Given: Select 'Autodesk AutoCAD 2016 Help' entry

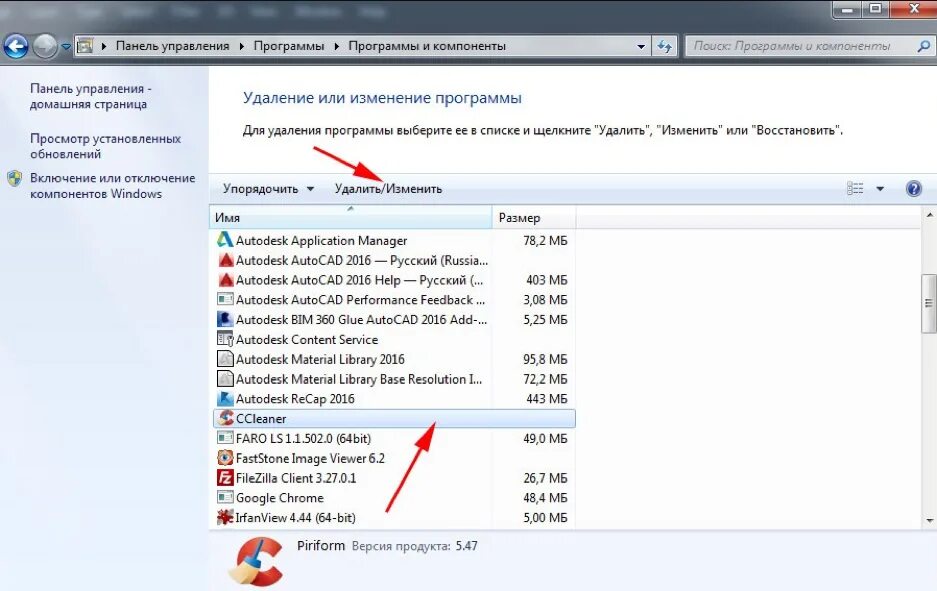Looking at the screenshot, I should coord(394,280).
